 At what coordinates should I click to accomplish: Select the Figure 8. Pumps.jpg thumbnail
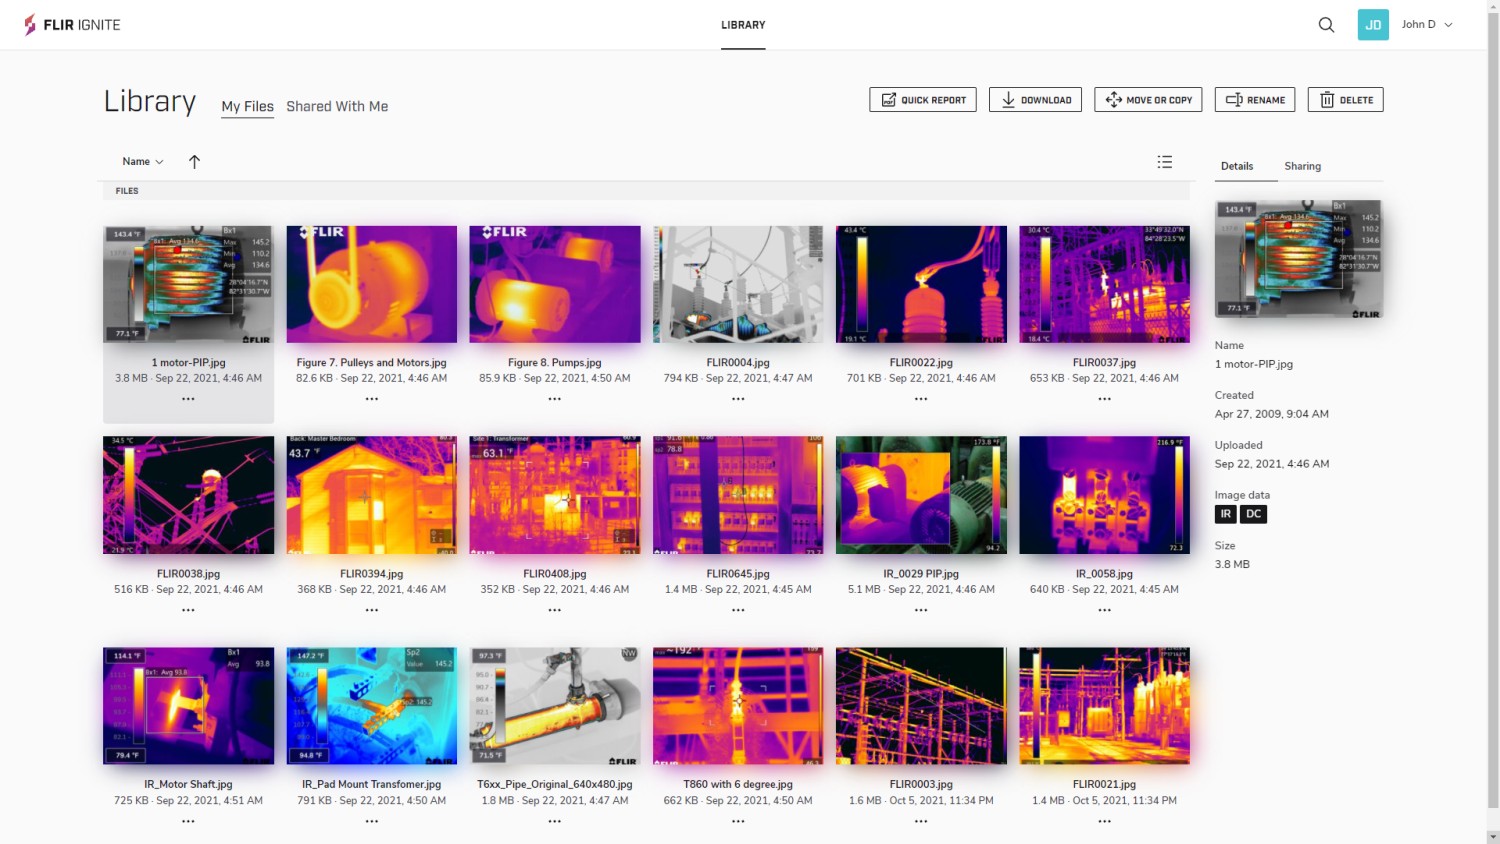click(x=555, y=284)
